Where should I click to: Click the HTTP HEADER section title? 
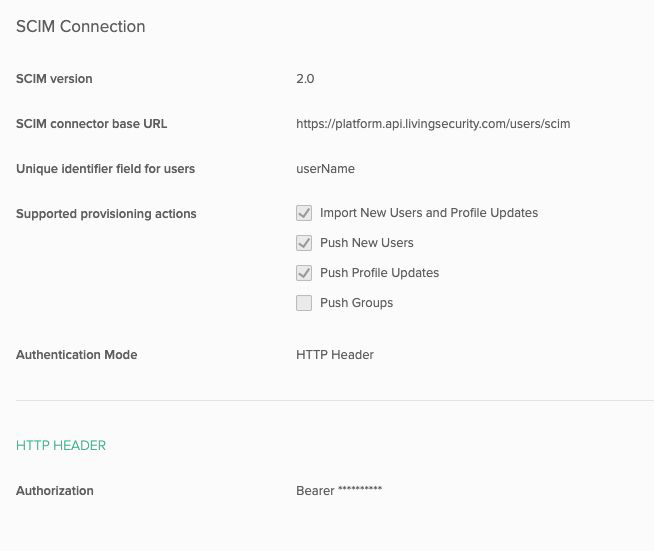click(61, 445)
